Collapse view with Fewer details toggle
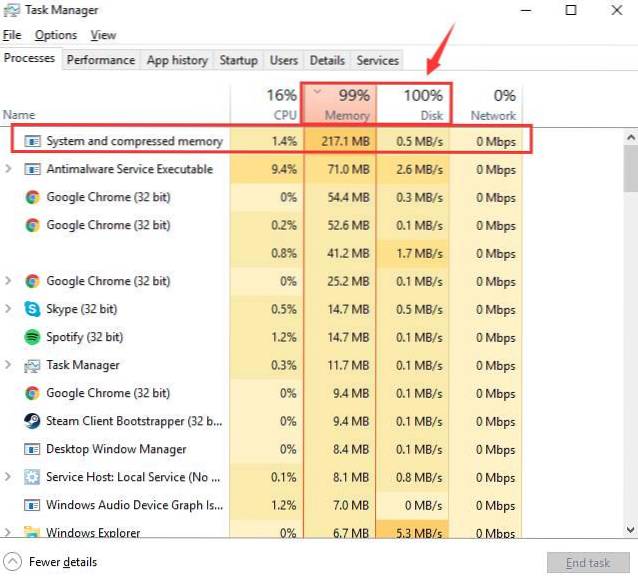638x586 pixels. [x=14, y=562]
